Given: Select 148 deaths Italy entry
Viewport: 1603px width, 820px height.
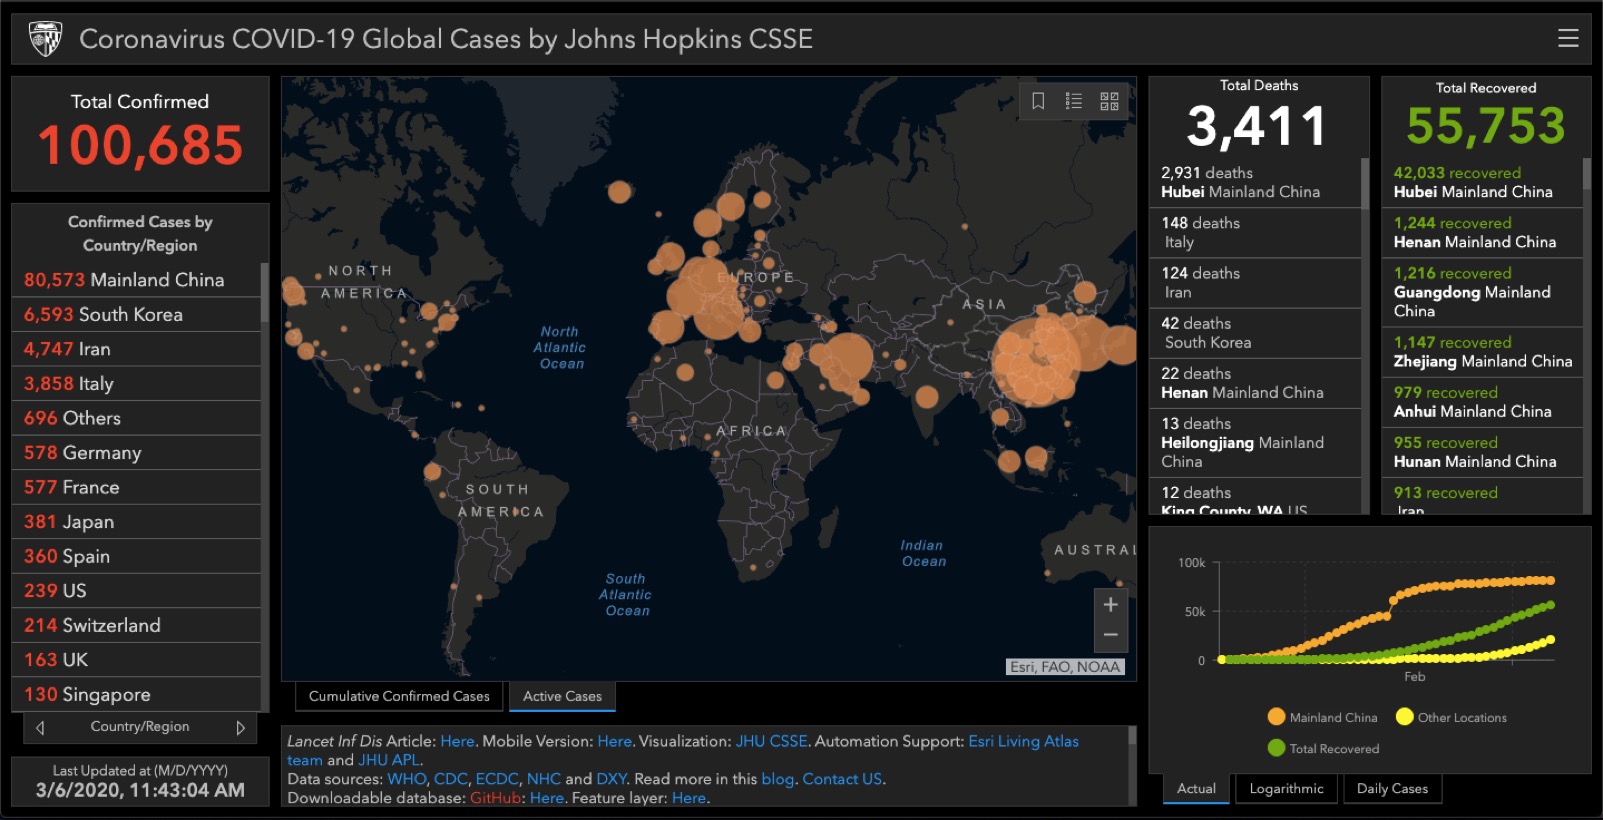Looking at the screenshot, I should [x=1255, y=233].
